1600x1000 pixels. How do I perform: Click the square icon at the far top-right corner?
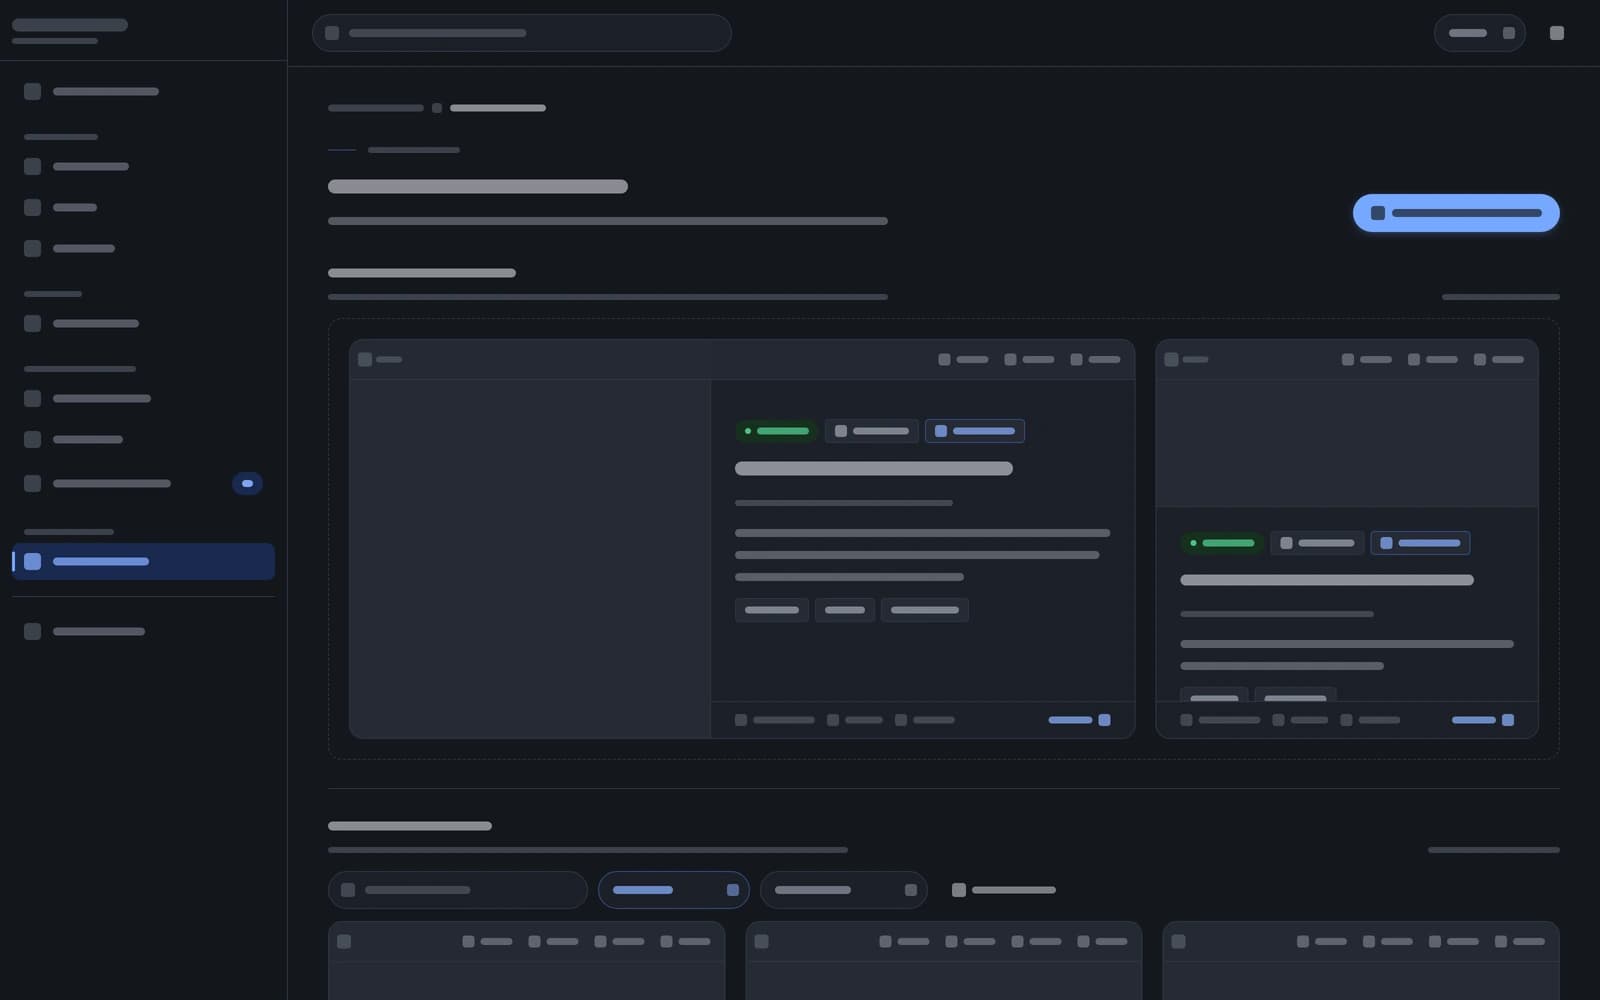tap(1556, 33)
